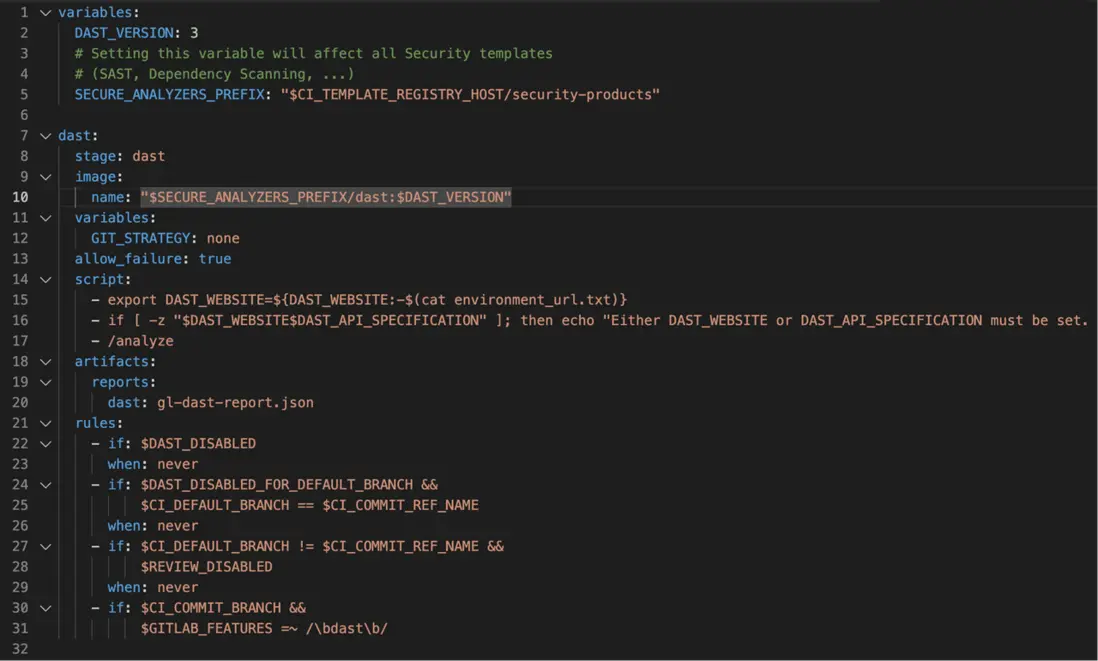Click the gl-dast-report.json value
This screenshot has height=661, width=1098.
[235, 403]
